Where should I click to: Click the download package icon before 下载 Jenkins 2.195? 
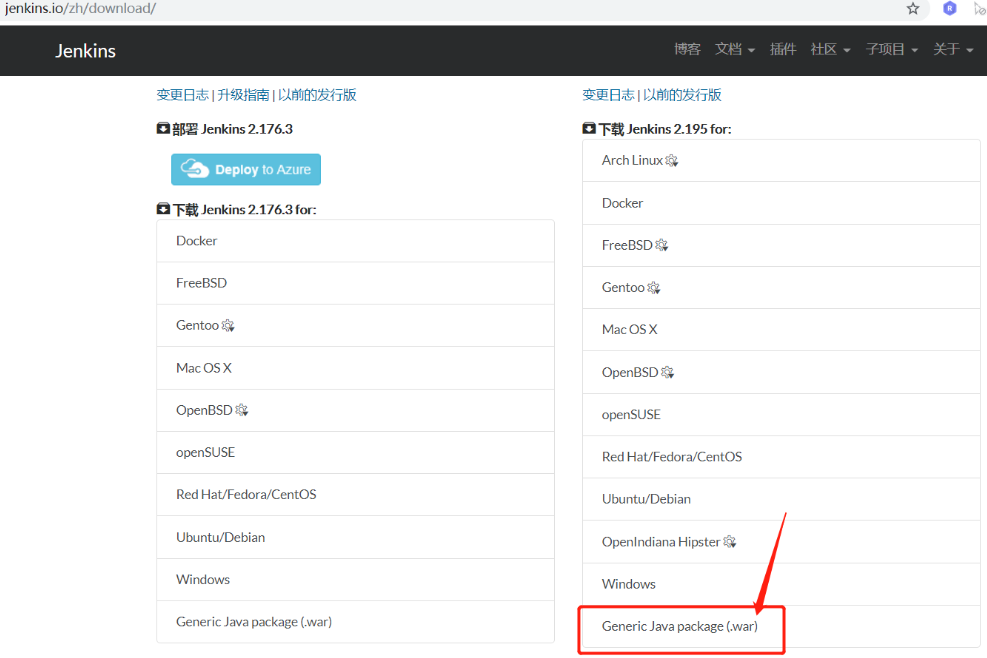click(x=589, y=128)
